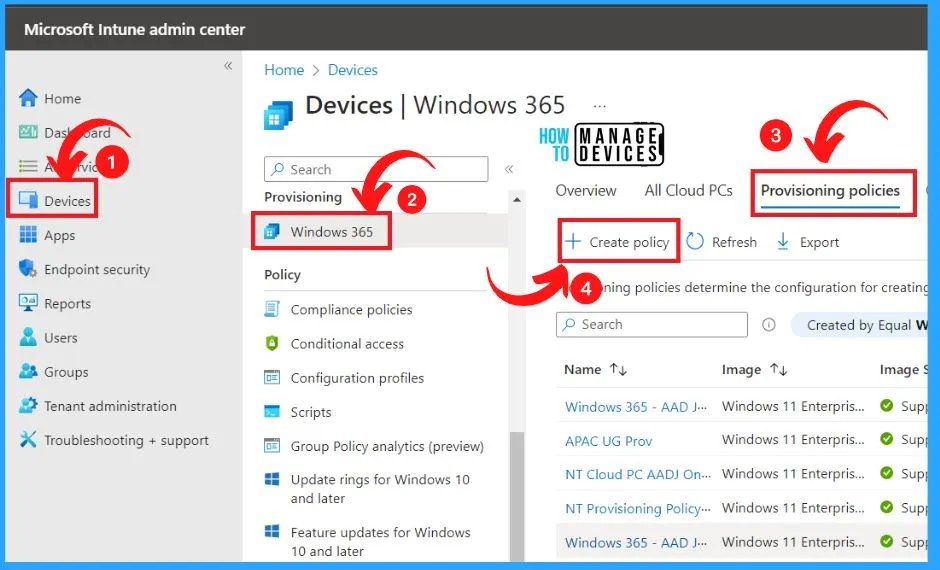Viewport: 940px width, 570px height.
Task: Open Configuration profiles menu item
Action: [x=357, y=378]
